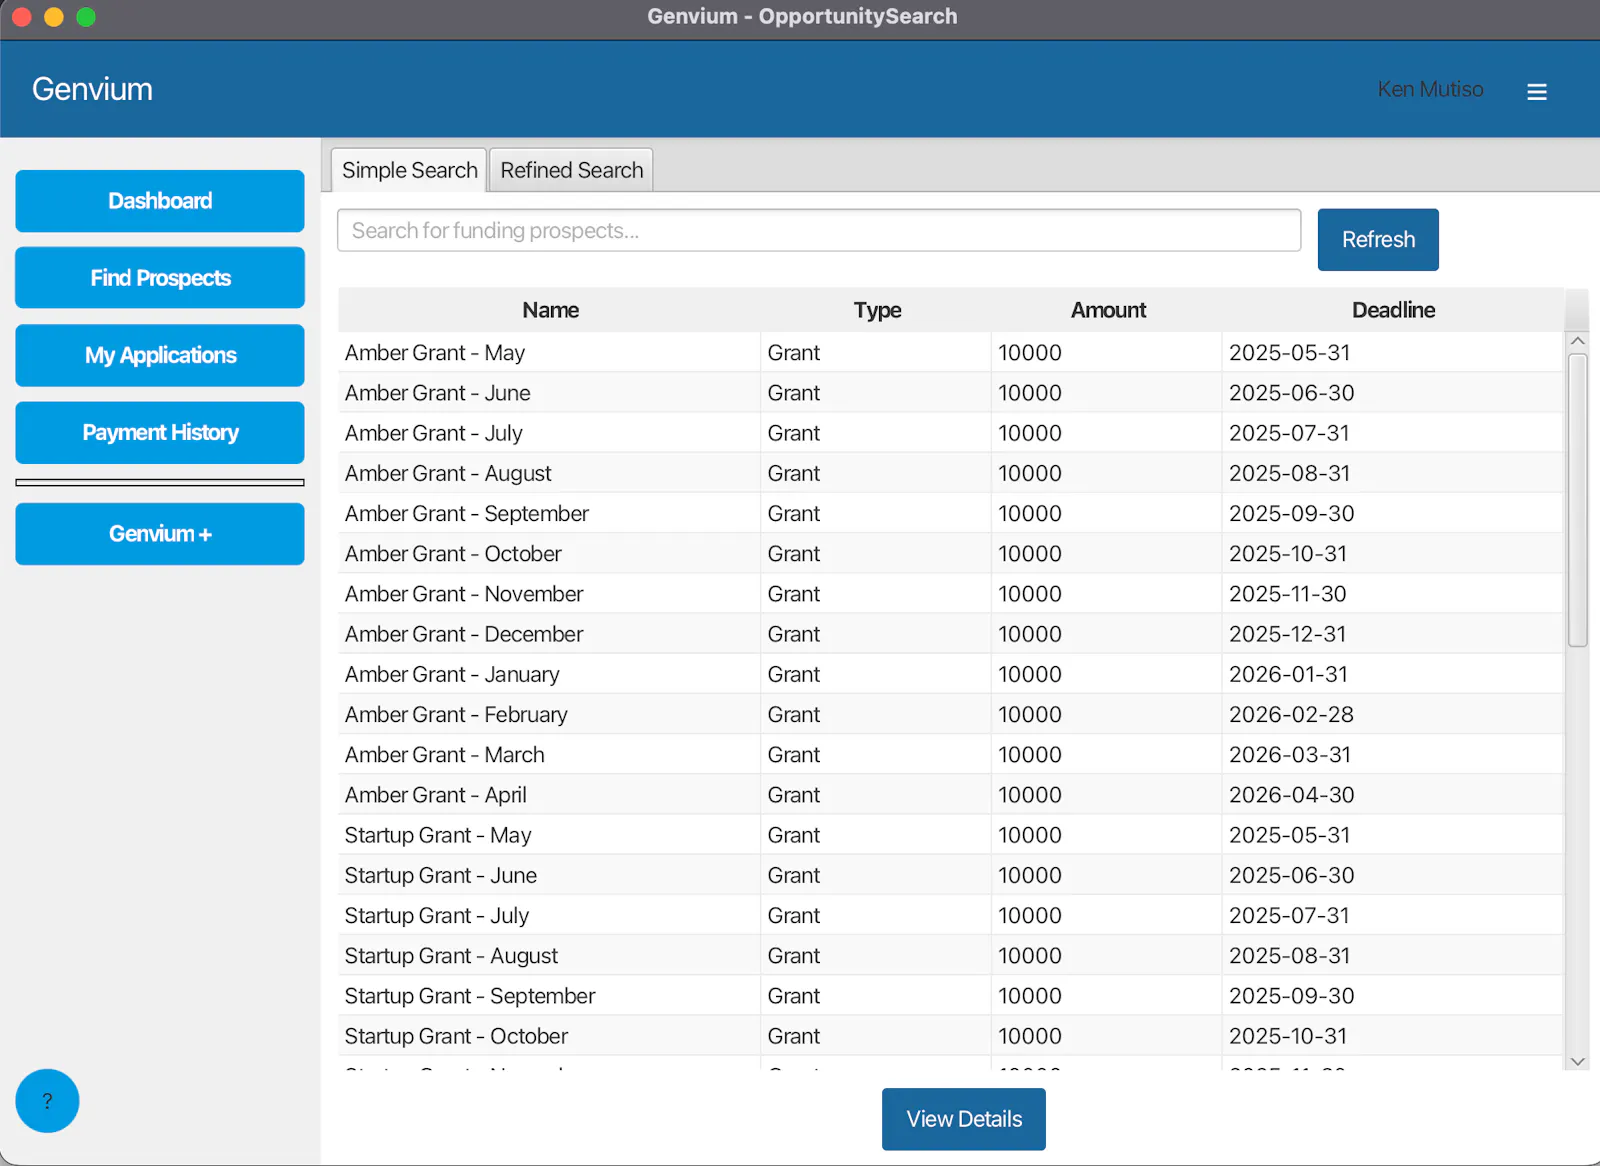Click the 2025-12-31 deadline cell
Screen dimensions: 1600x1166
pos(1393,634)
